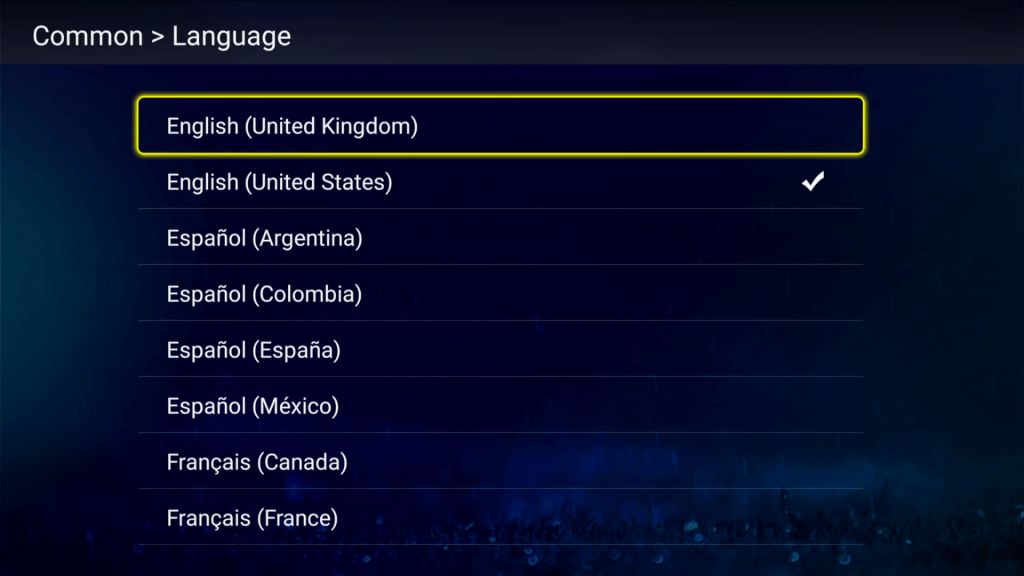This screenshot has width=1024, height=576.
Task: Click the checkmark beside English (United States)
Action: click(814, 182)
